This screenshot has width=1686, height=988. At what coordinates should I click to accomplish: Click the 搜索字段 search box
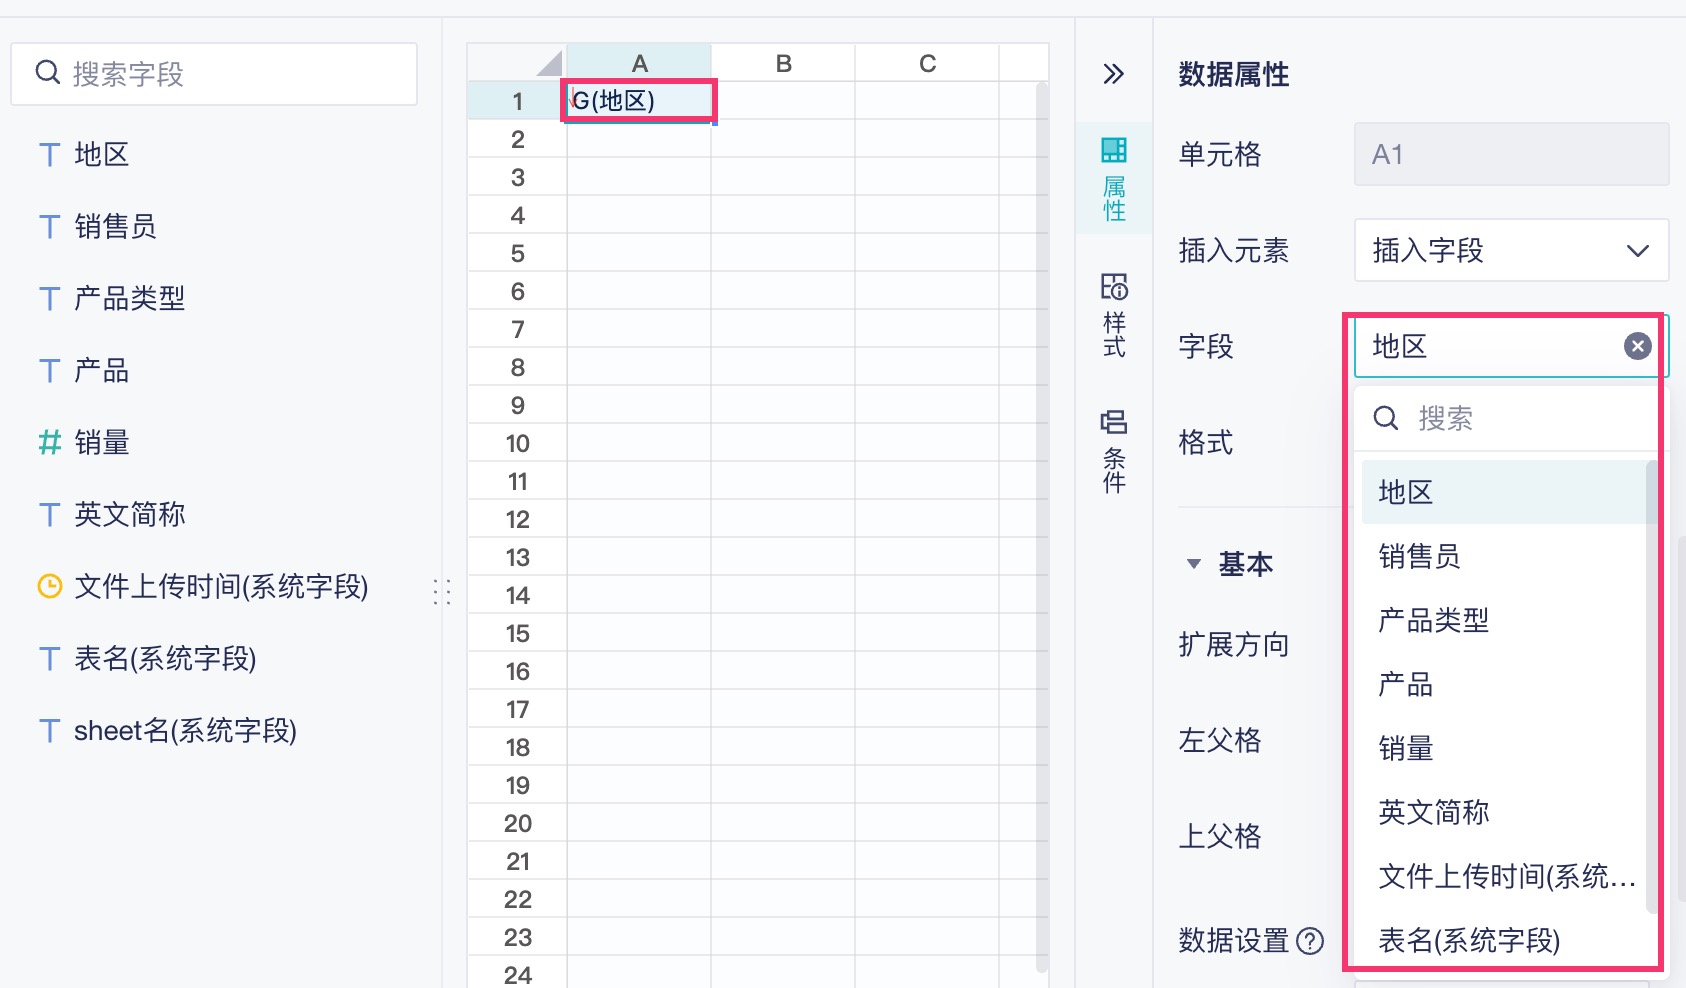point(240,74)
